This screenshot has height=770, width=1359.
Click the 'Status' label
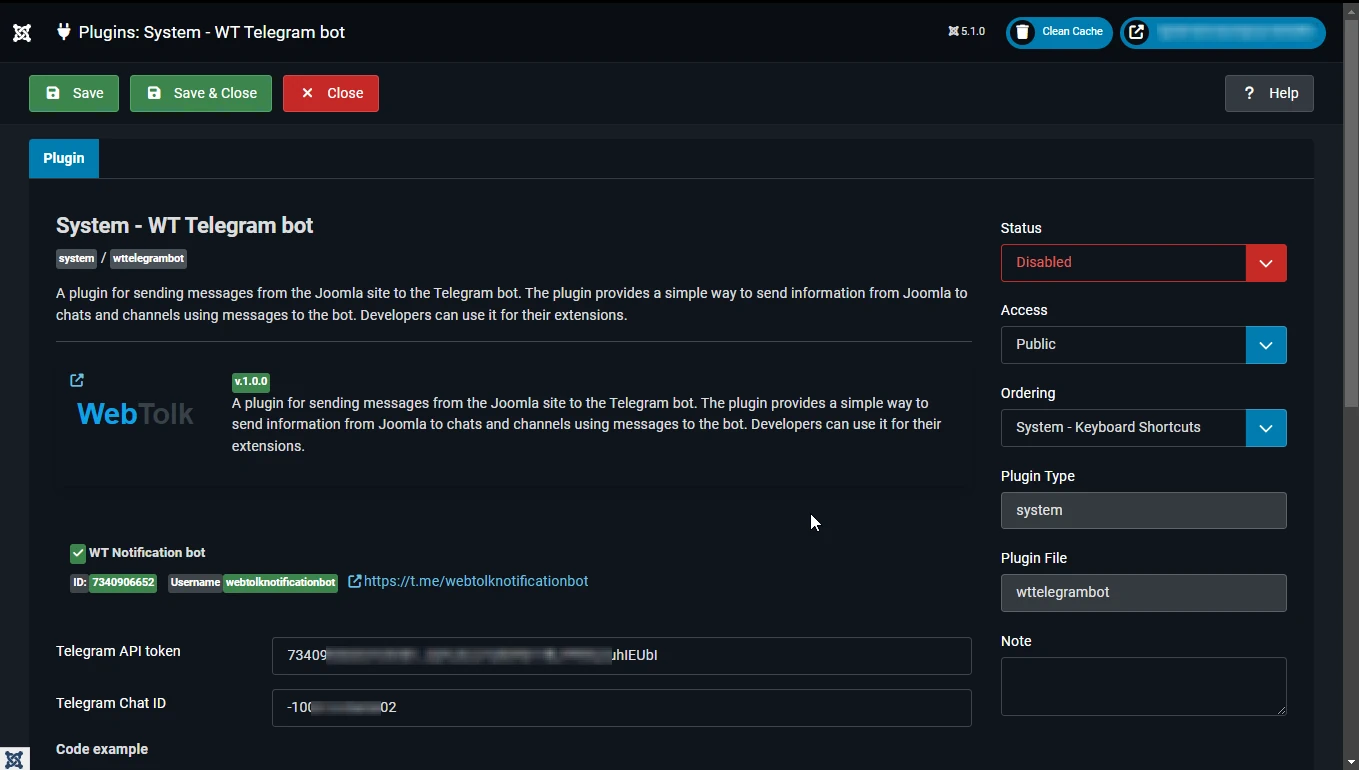1021,228
